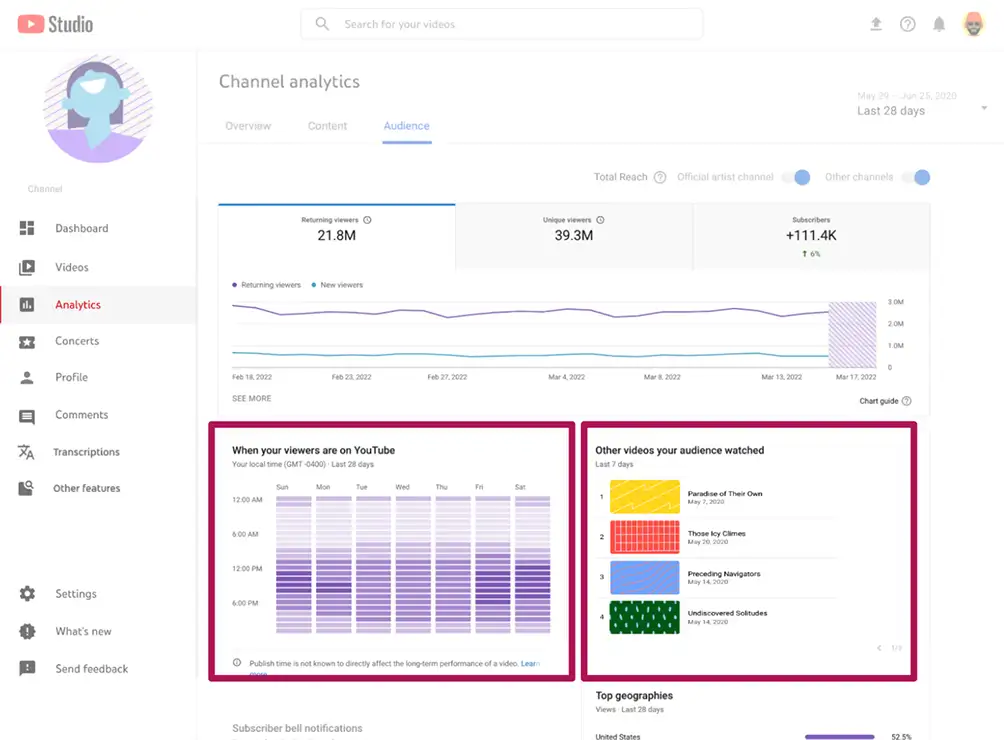Image resolution: width=1004 pixels, height=740 pixels.
Task: Open the YouTube Studio logo home
Action: point(55,24)
